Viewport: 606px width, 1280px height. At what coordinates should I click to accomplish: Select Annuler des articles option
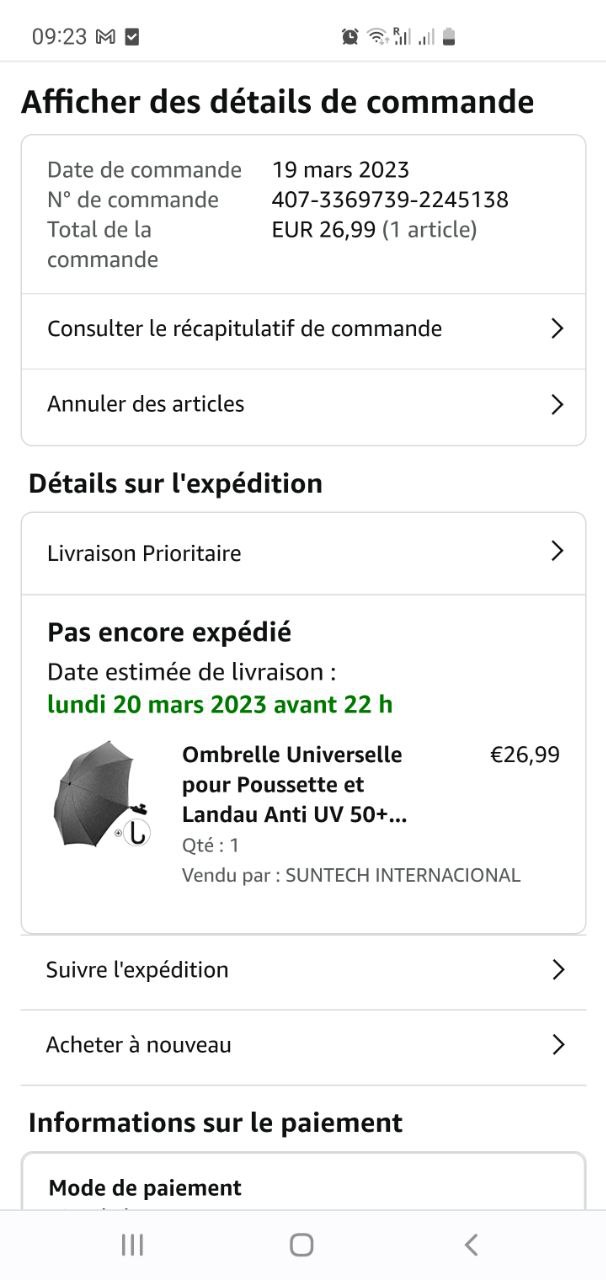point(146,405)
